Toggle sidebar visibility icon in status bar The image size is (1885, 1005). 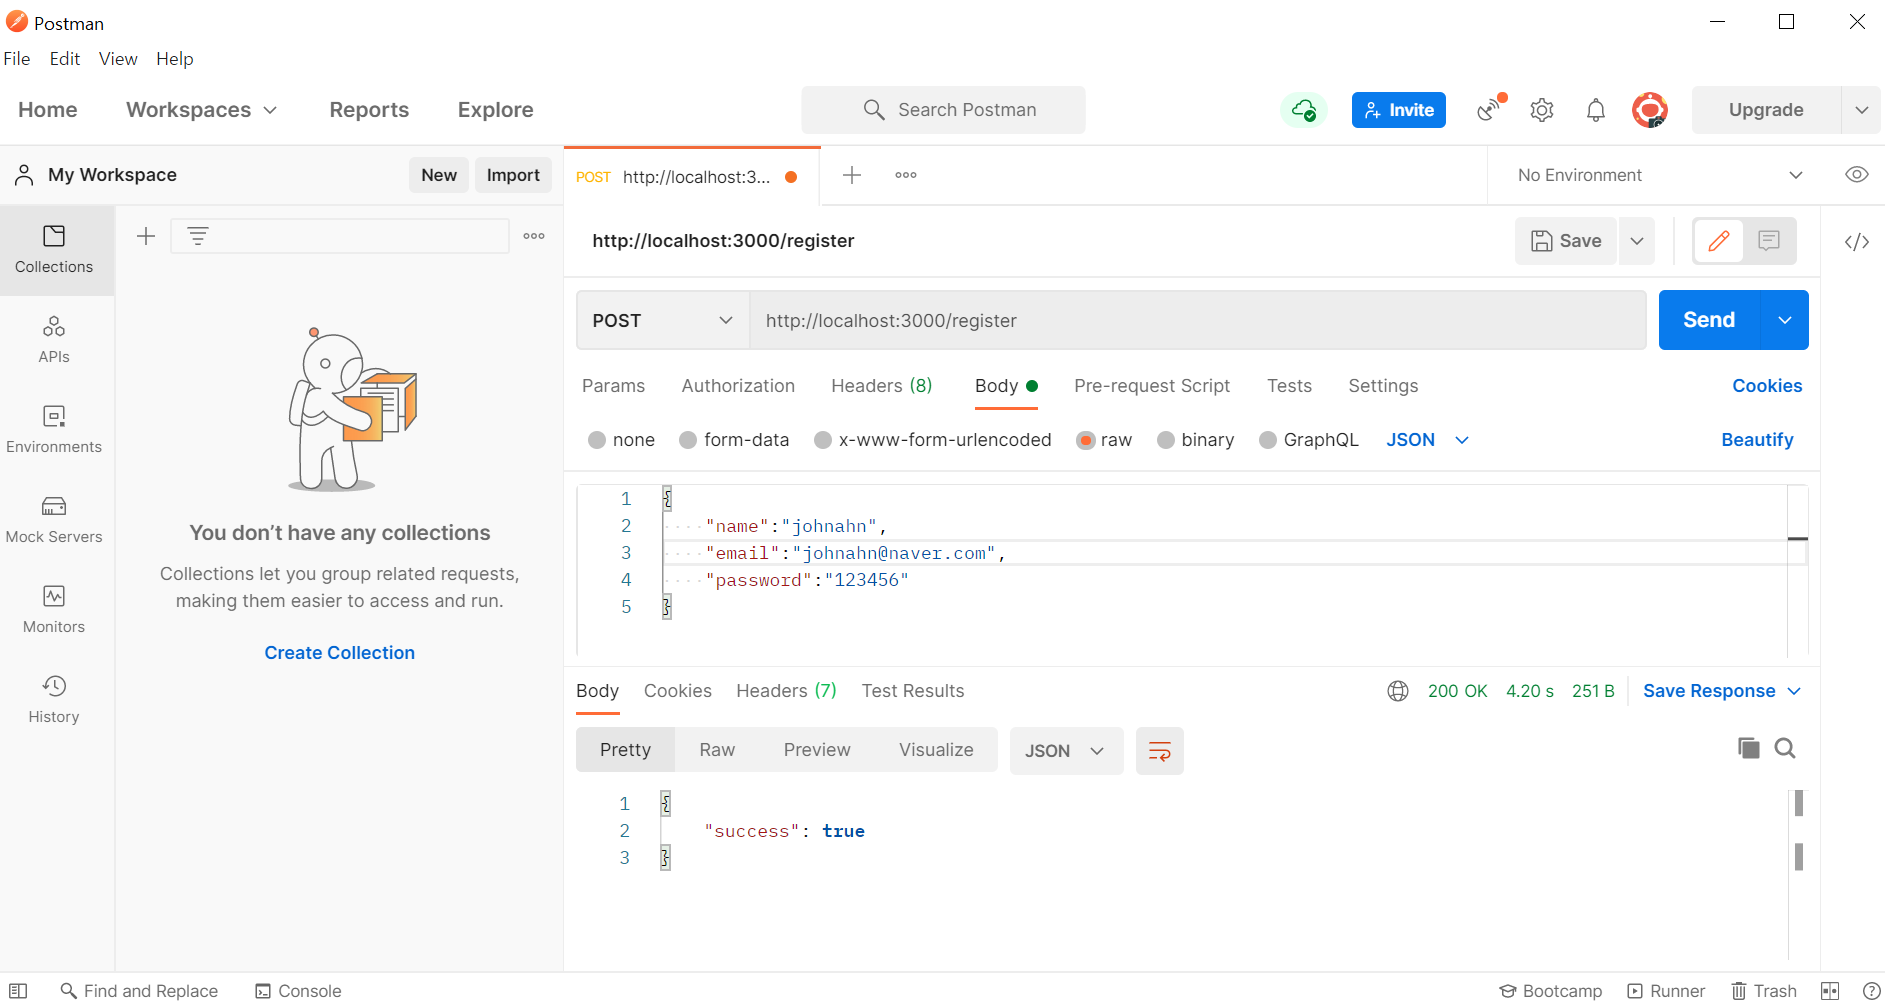[18, 991]
